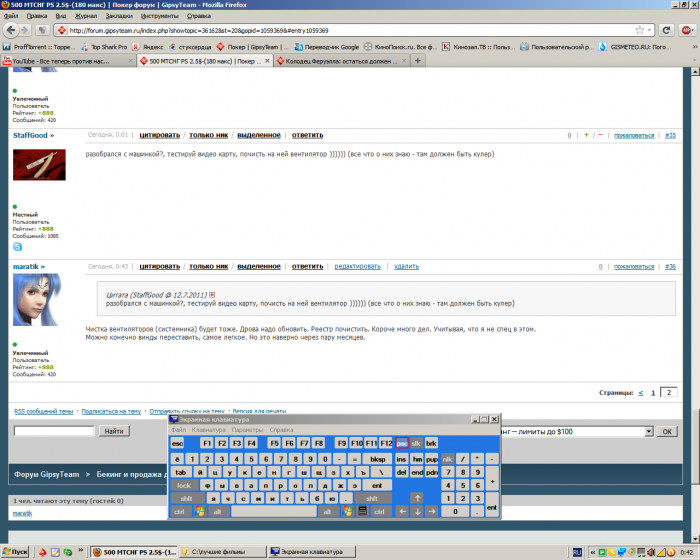
Task: Go back with the Firefox back arrow
Action: click(11, 30)
